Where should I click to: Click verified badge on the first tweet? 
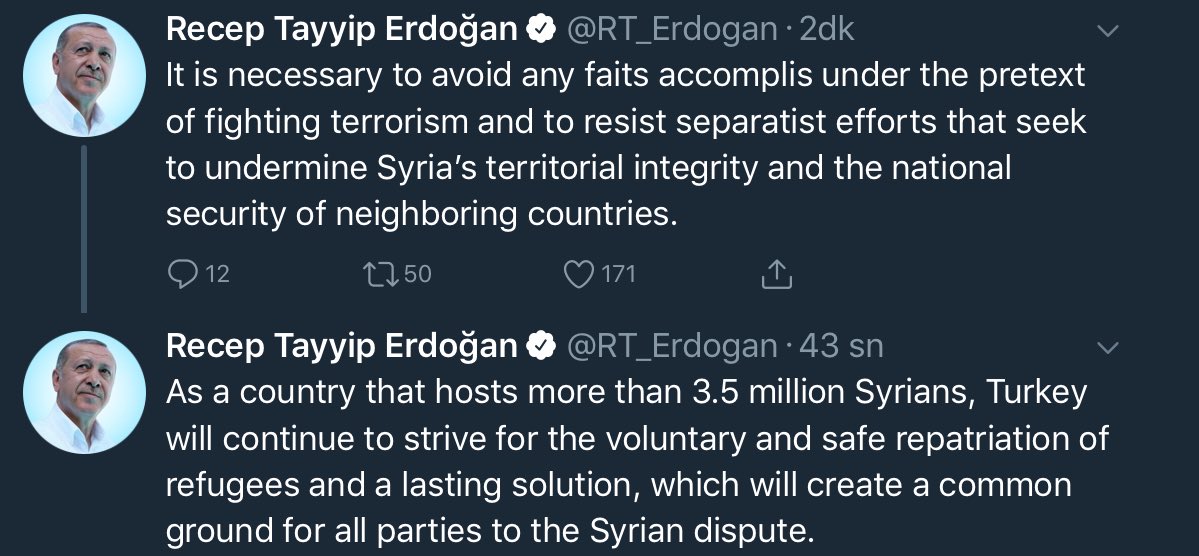541,31
